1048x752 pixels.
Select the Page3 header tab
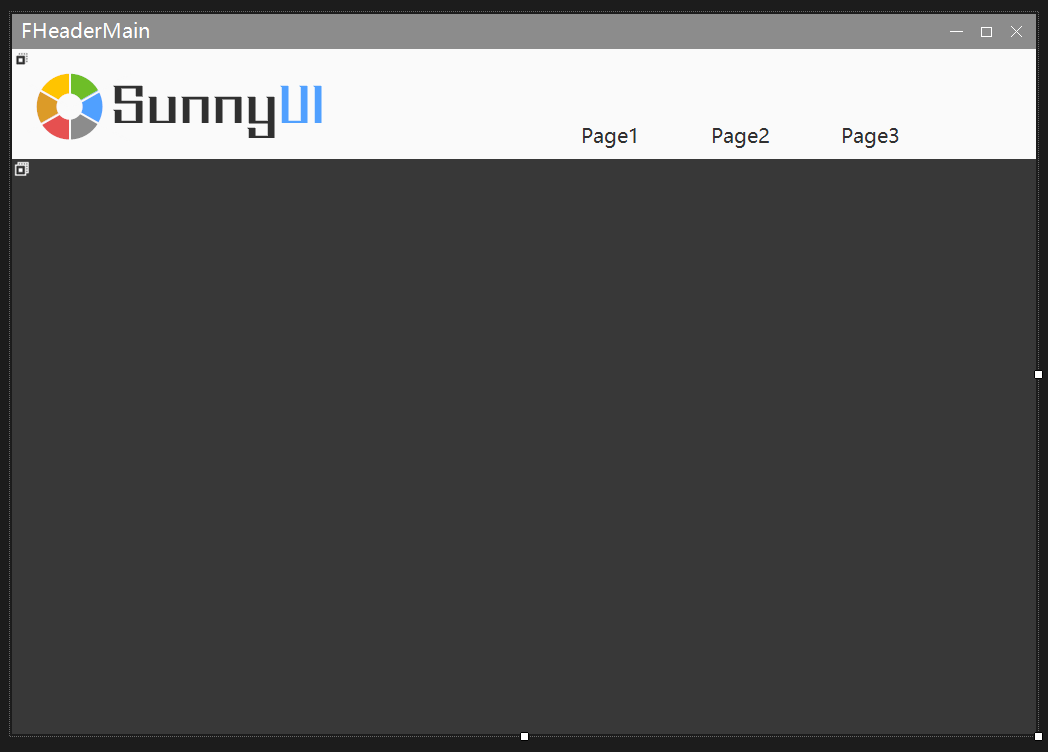click(870, 136)
